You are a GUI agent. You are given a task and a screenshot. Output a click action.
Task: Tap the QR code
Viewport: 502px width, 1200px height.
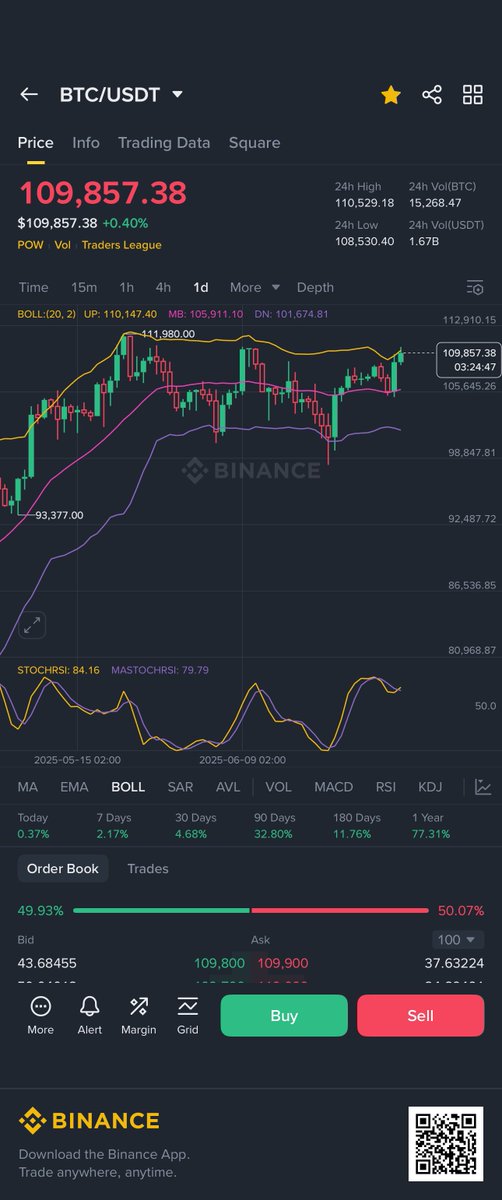pyautogui.click(x=446, y=1142)
